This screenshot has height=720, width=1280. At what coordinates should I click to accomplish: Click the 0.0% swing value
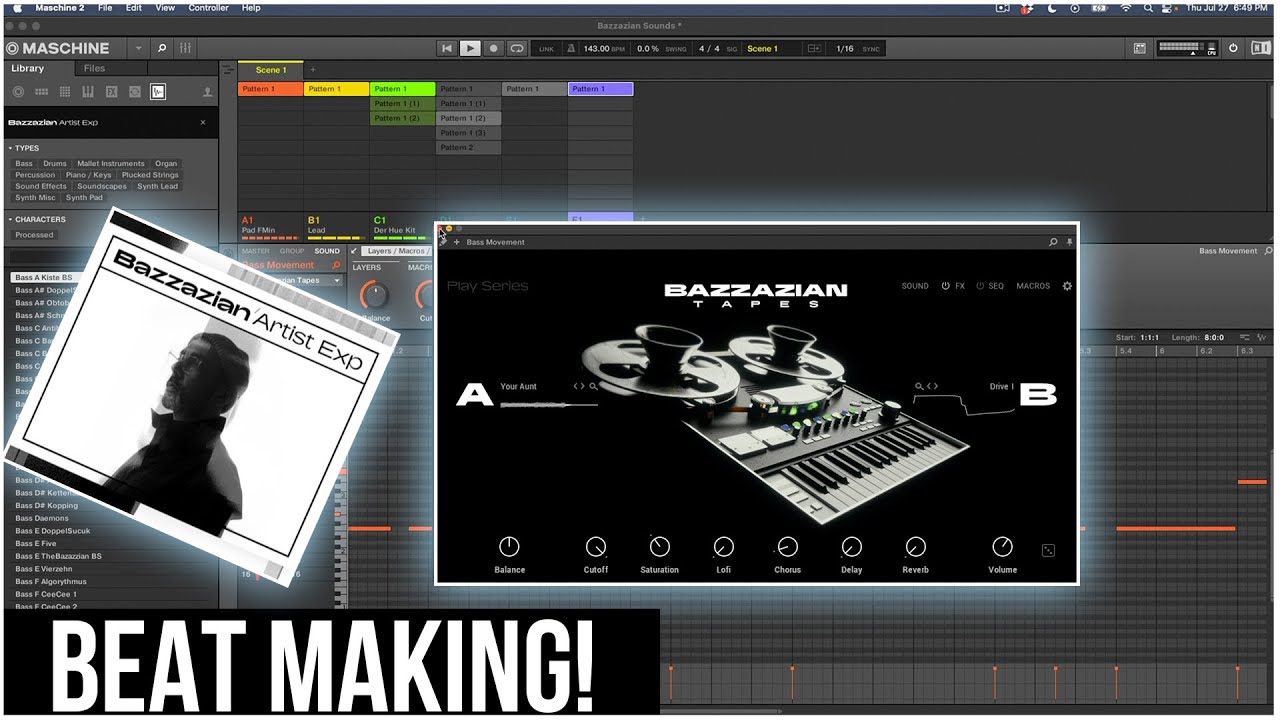648,48
